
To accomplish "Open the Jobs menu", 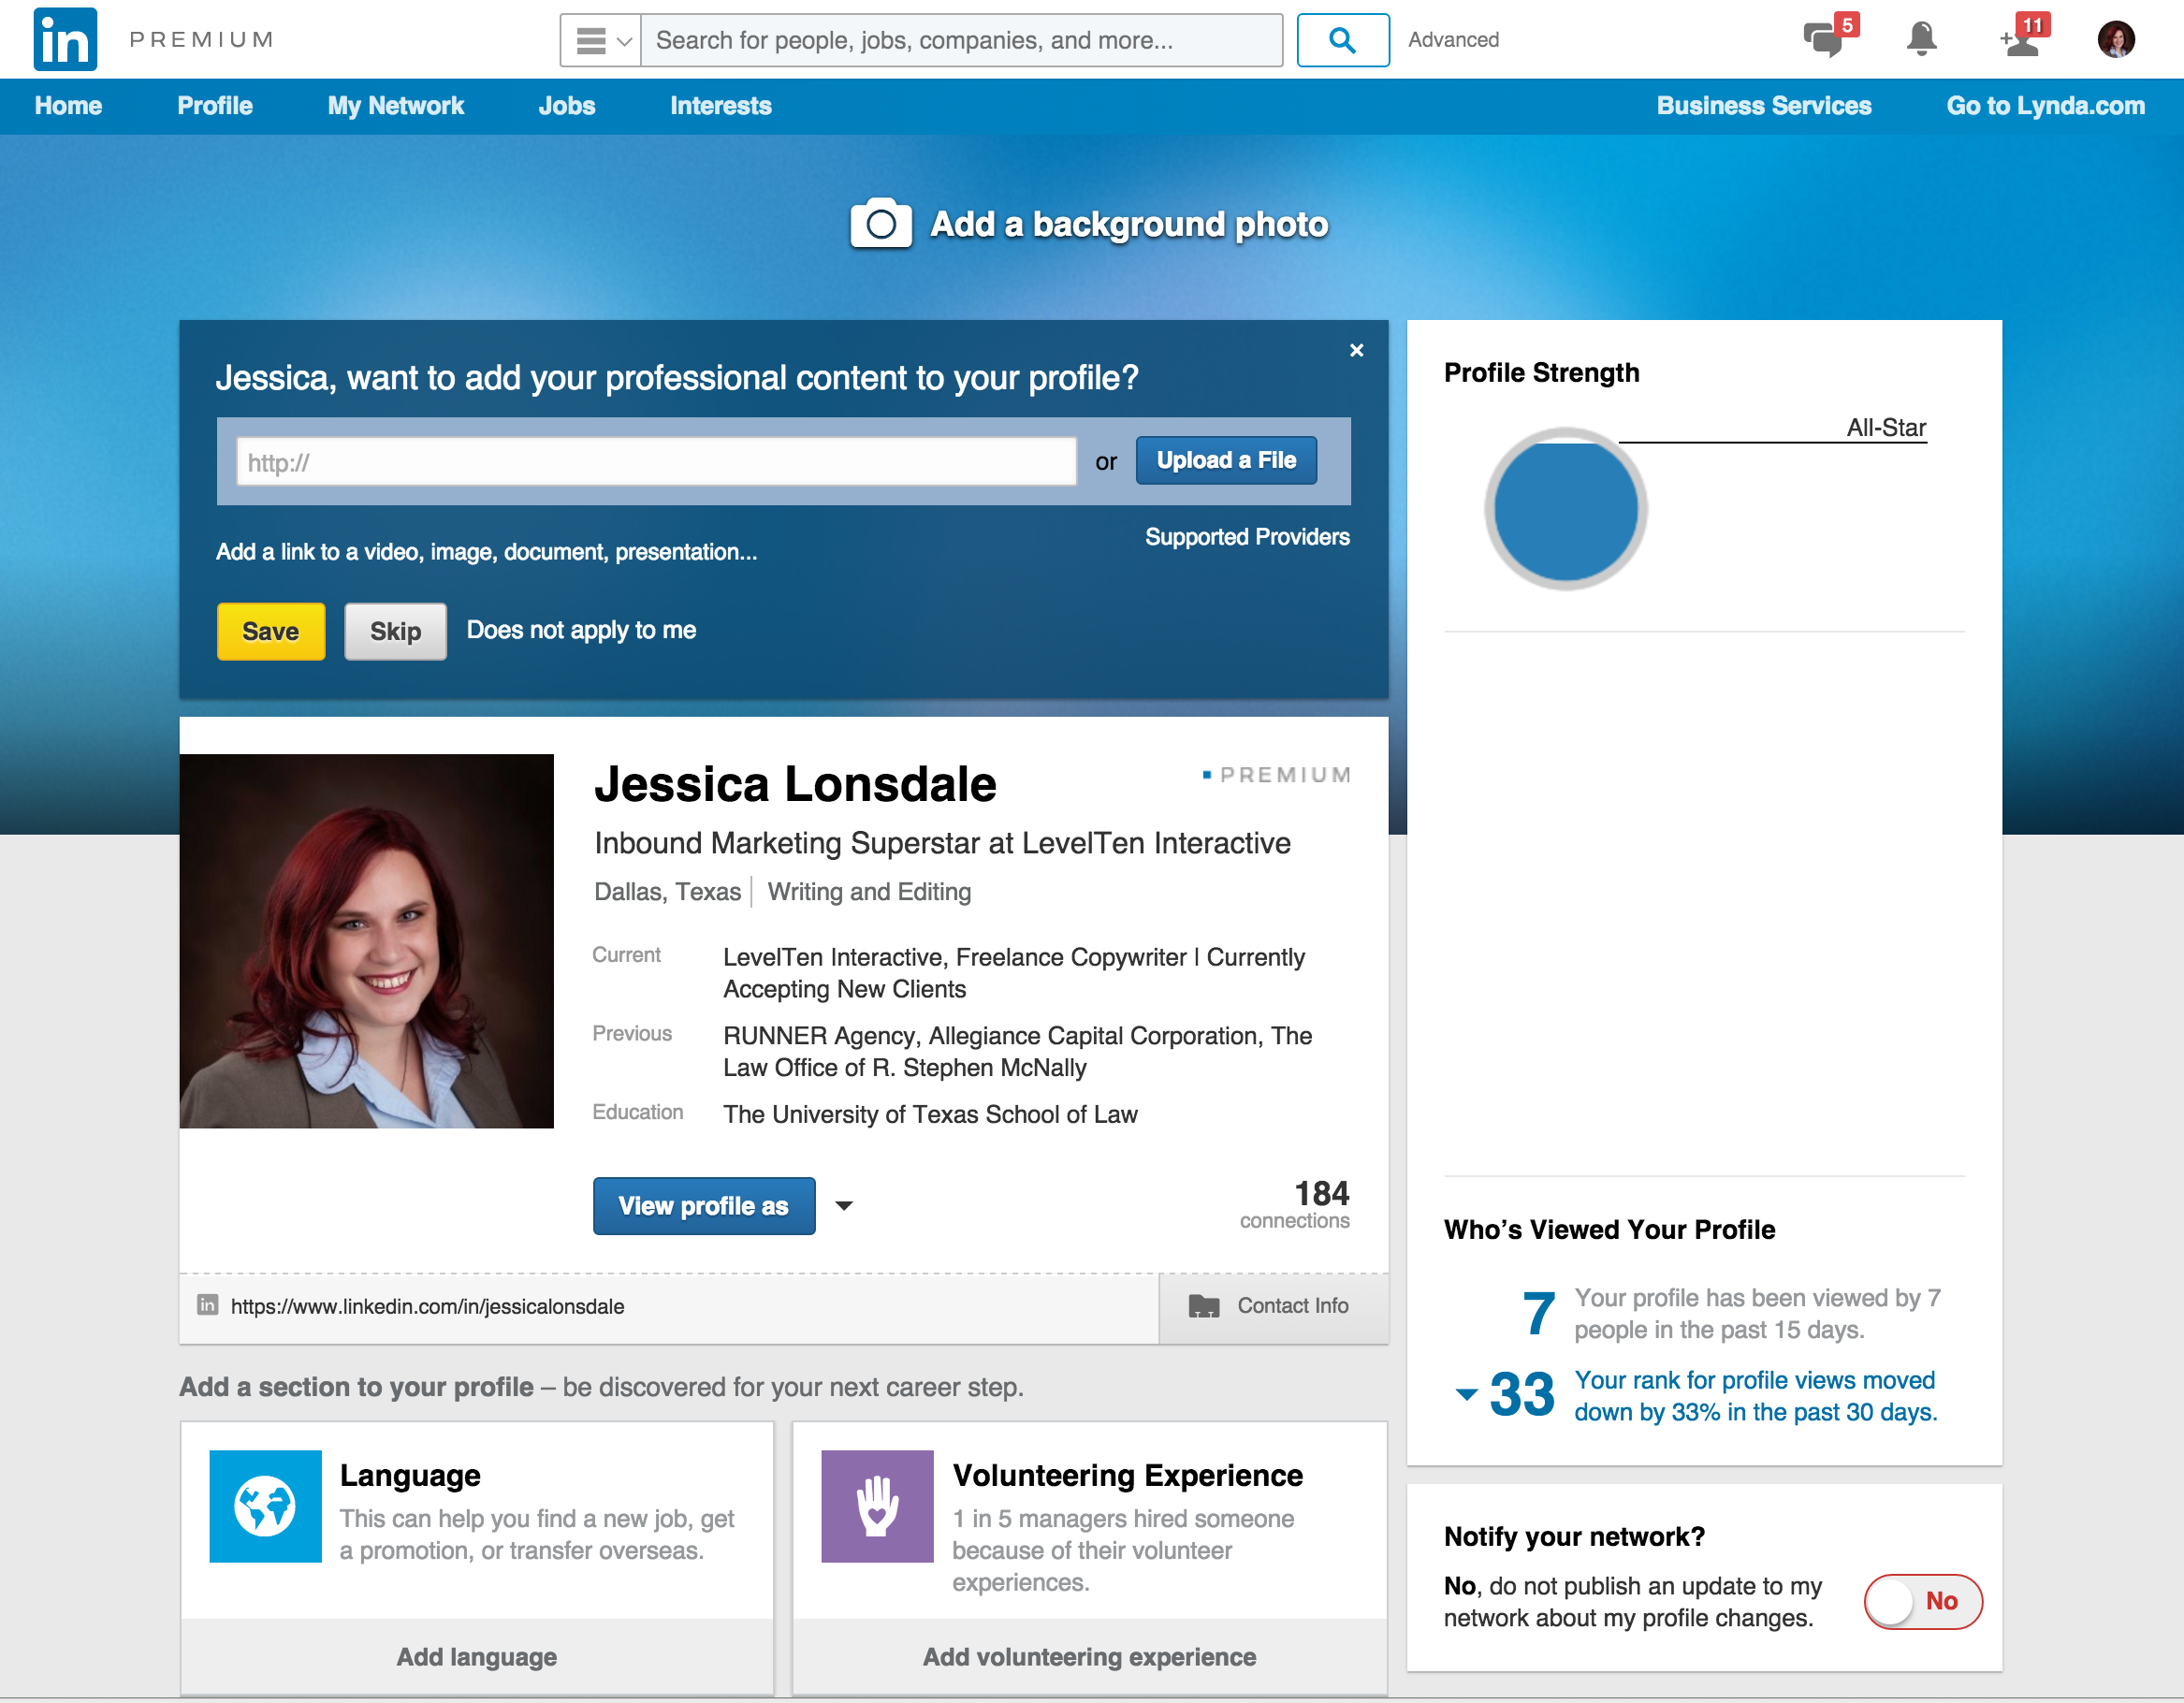I will (566, 105).
